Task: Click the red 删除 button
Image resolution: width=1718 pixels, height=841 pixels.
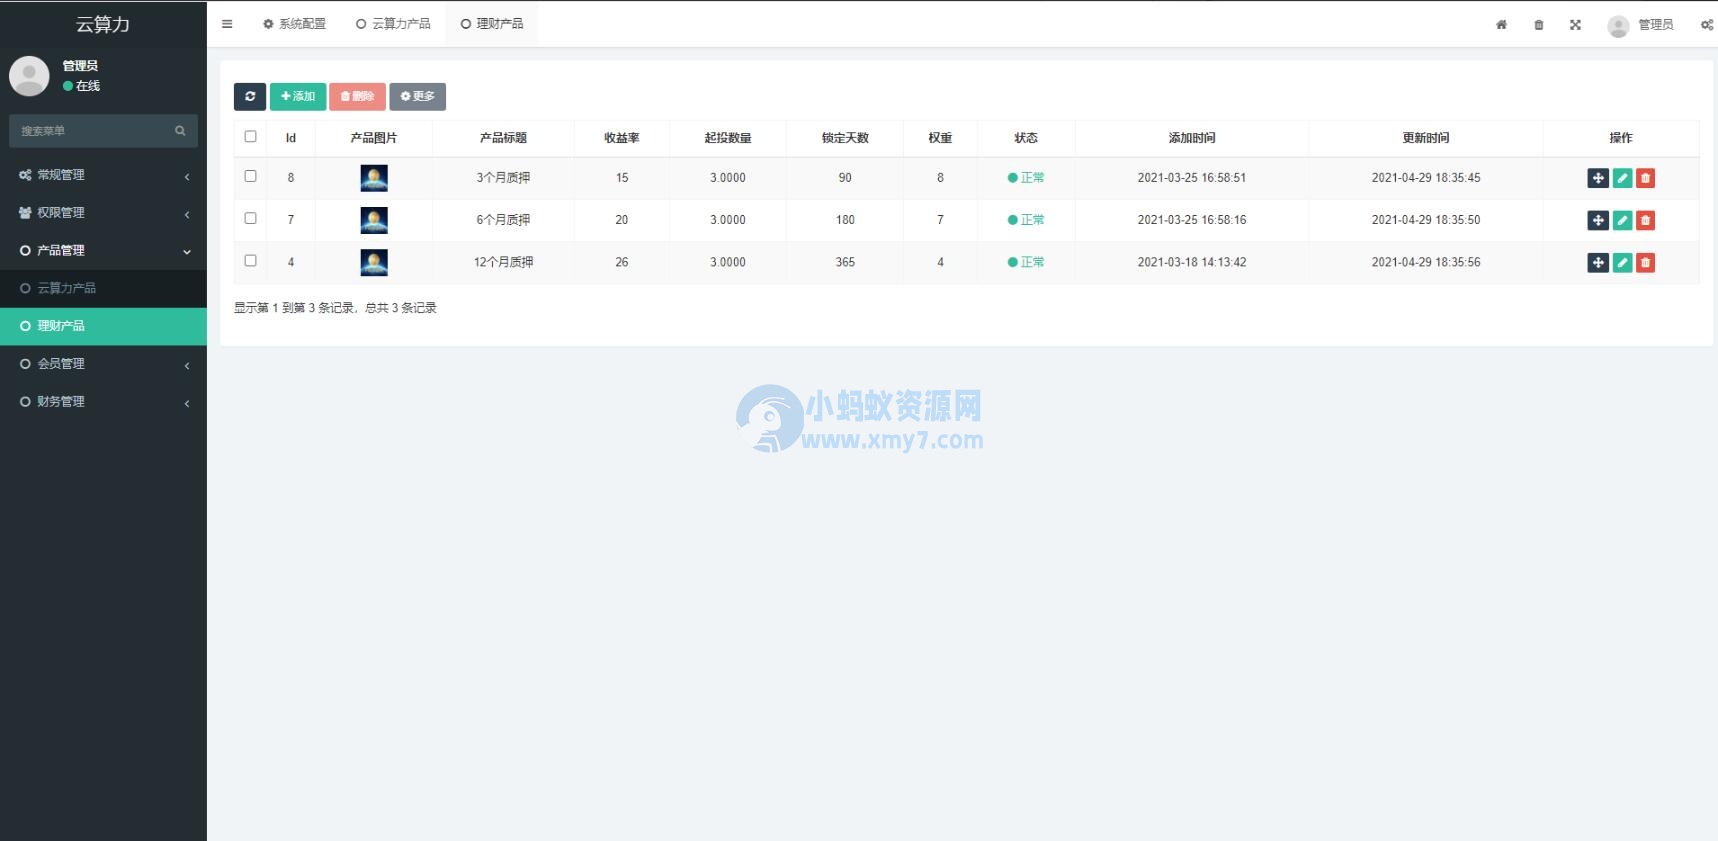Action: coord(357,96)
